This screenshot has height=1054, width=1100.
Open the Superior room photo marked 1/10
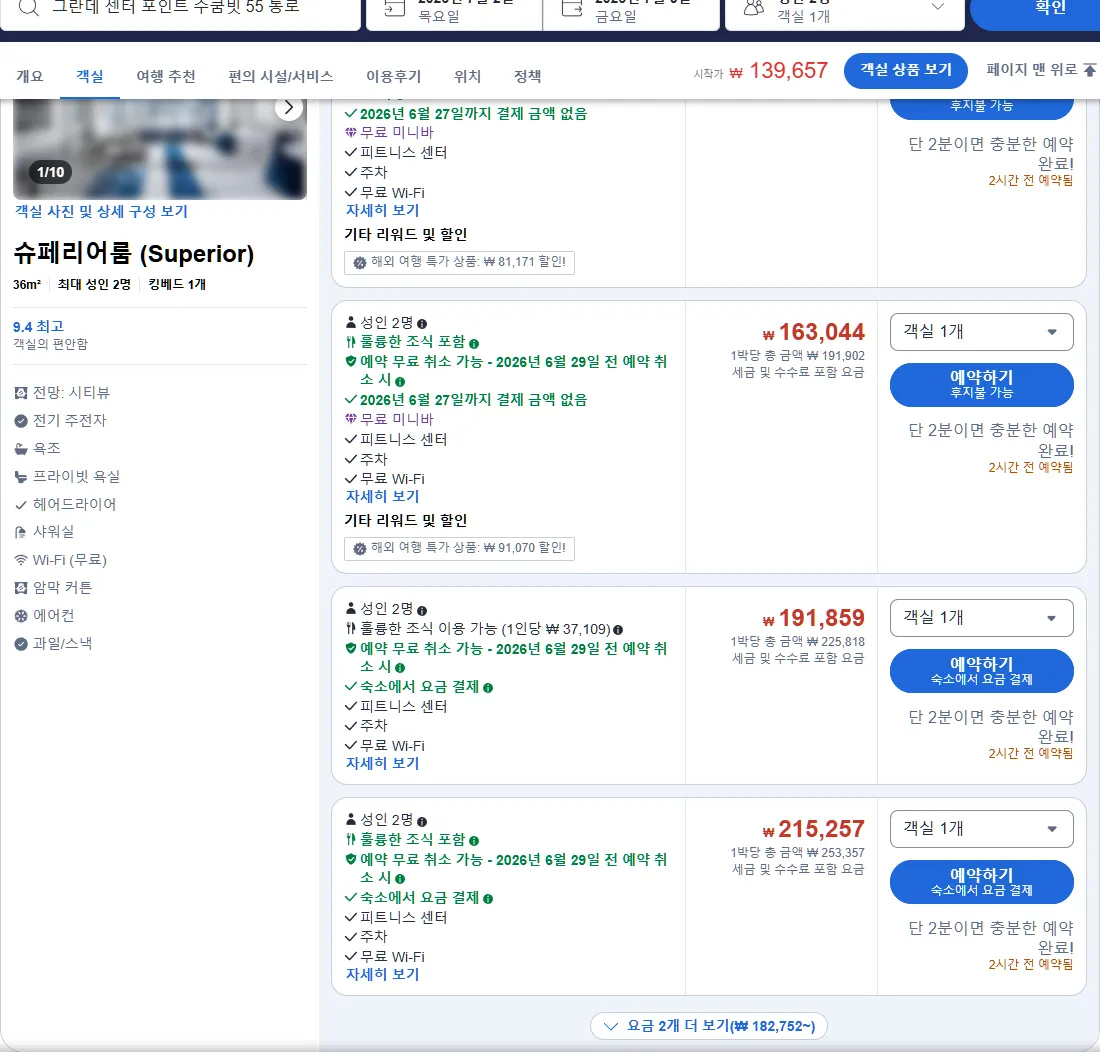click(160, 149)
